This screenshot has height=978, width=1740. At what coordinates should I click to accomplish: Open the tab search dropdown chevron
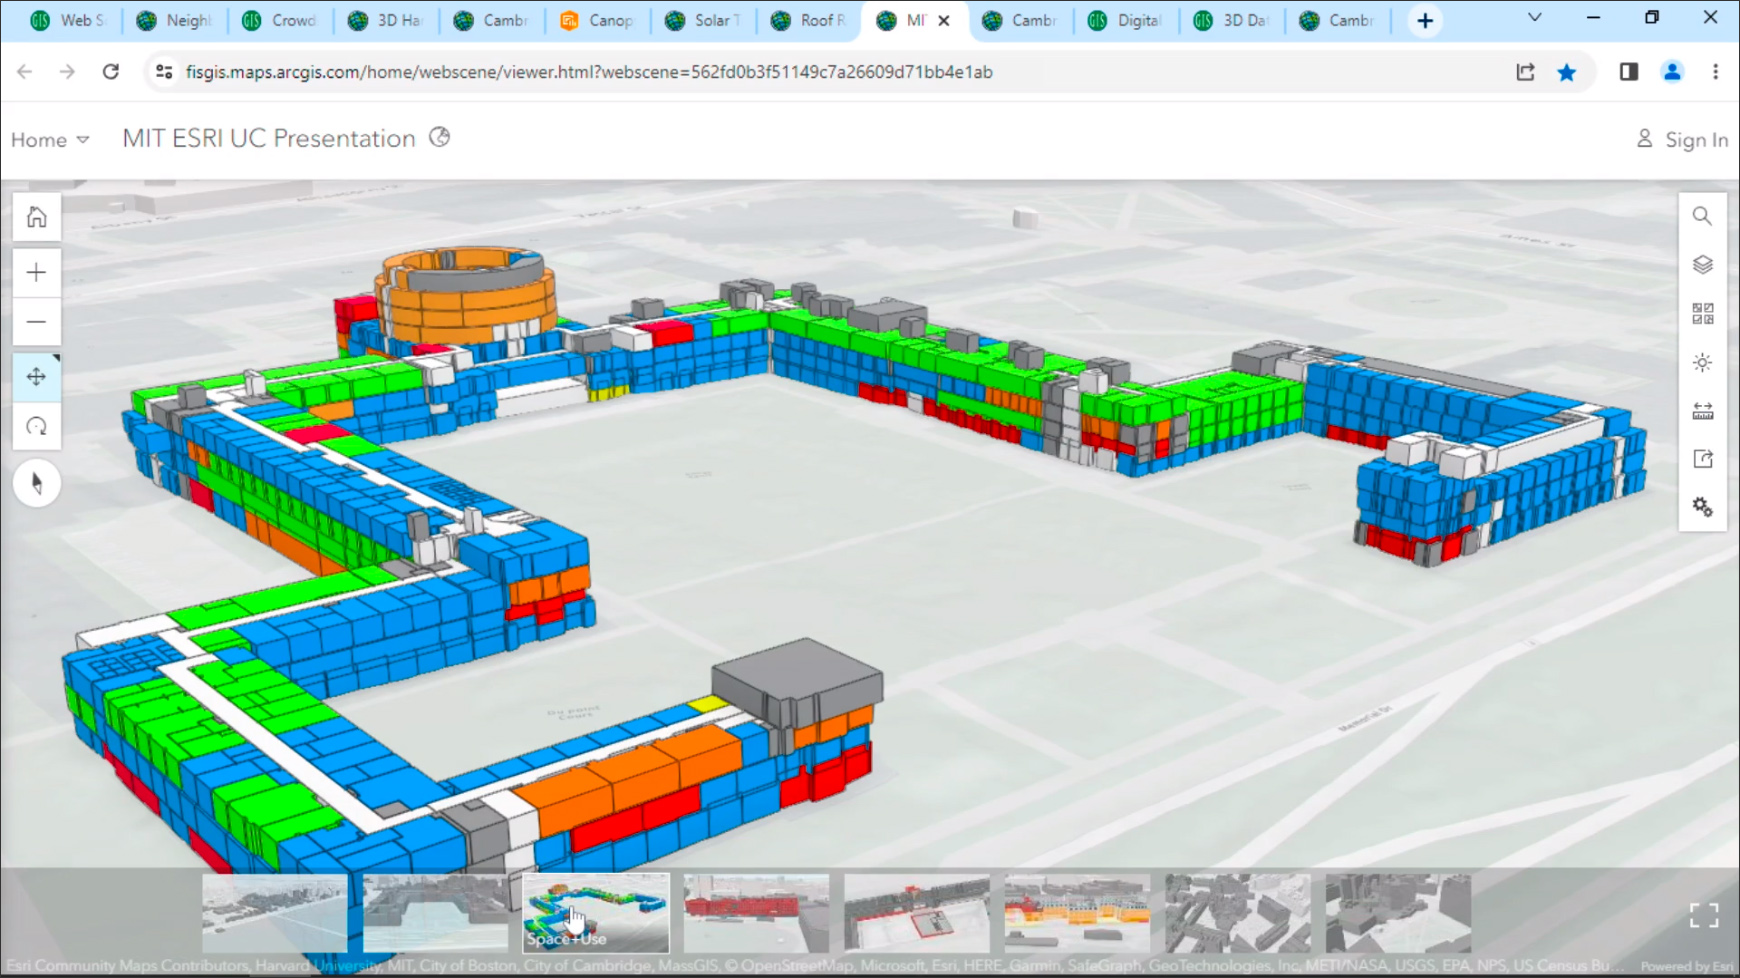pos(1535,18)
